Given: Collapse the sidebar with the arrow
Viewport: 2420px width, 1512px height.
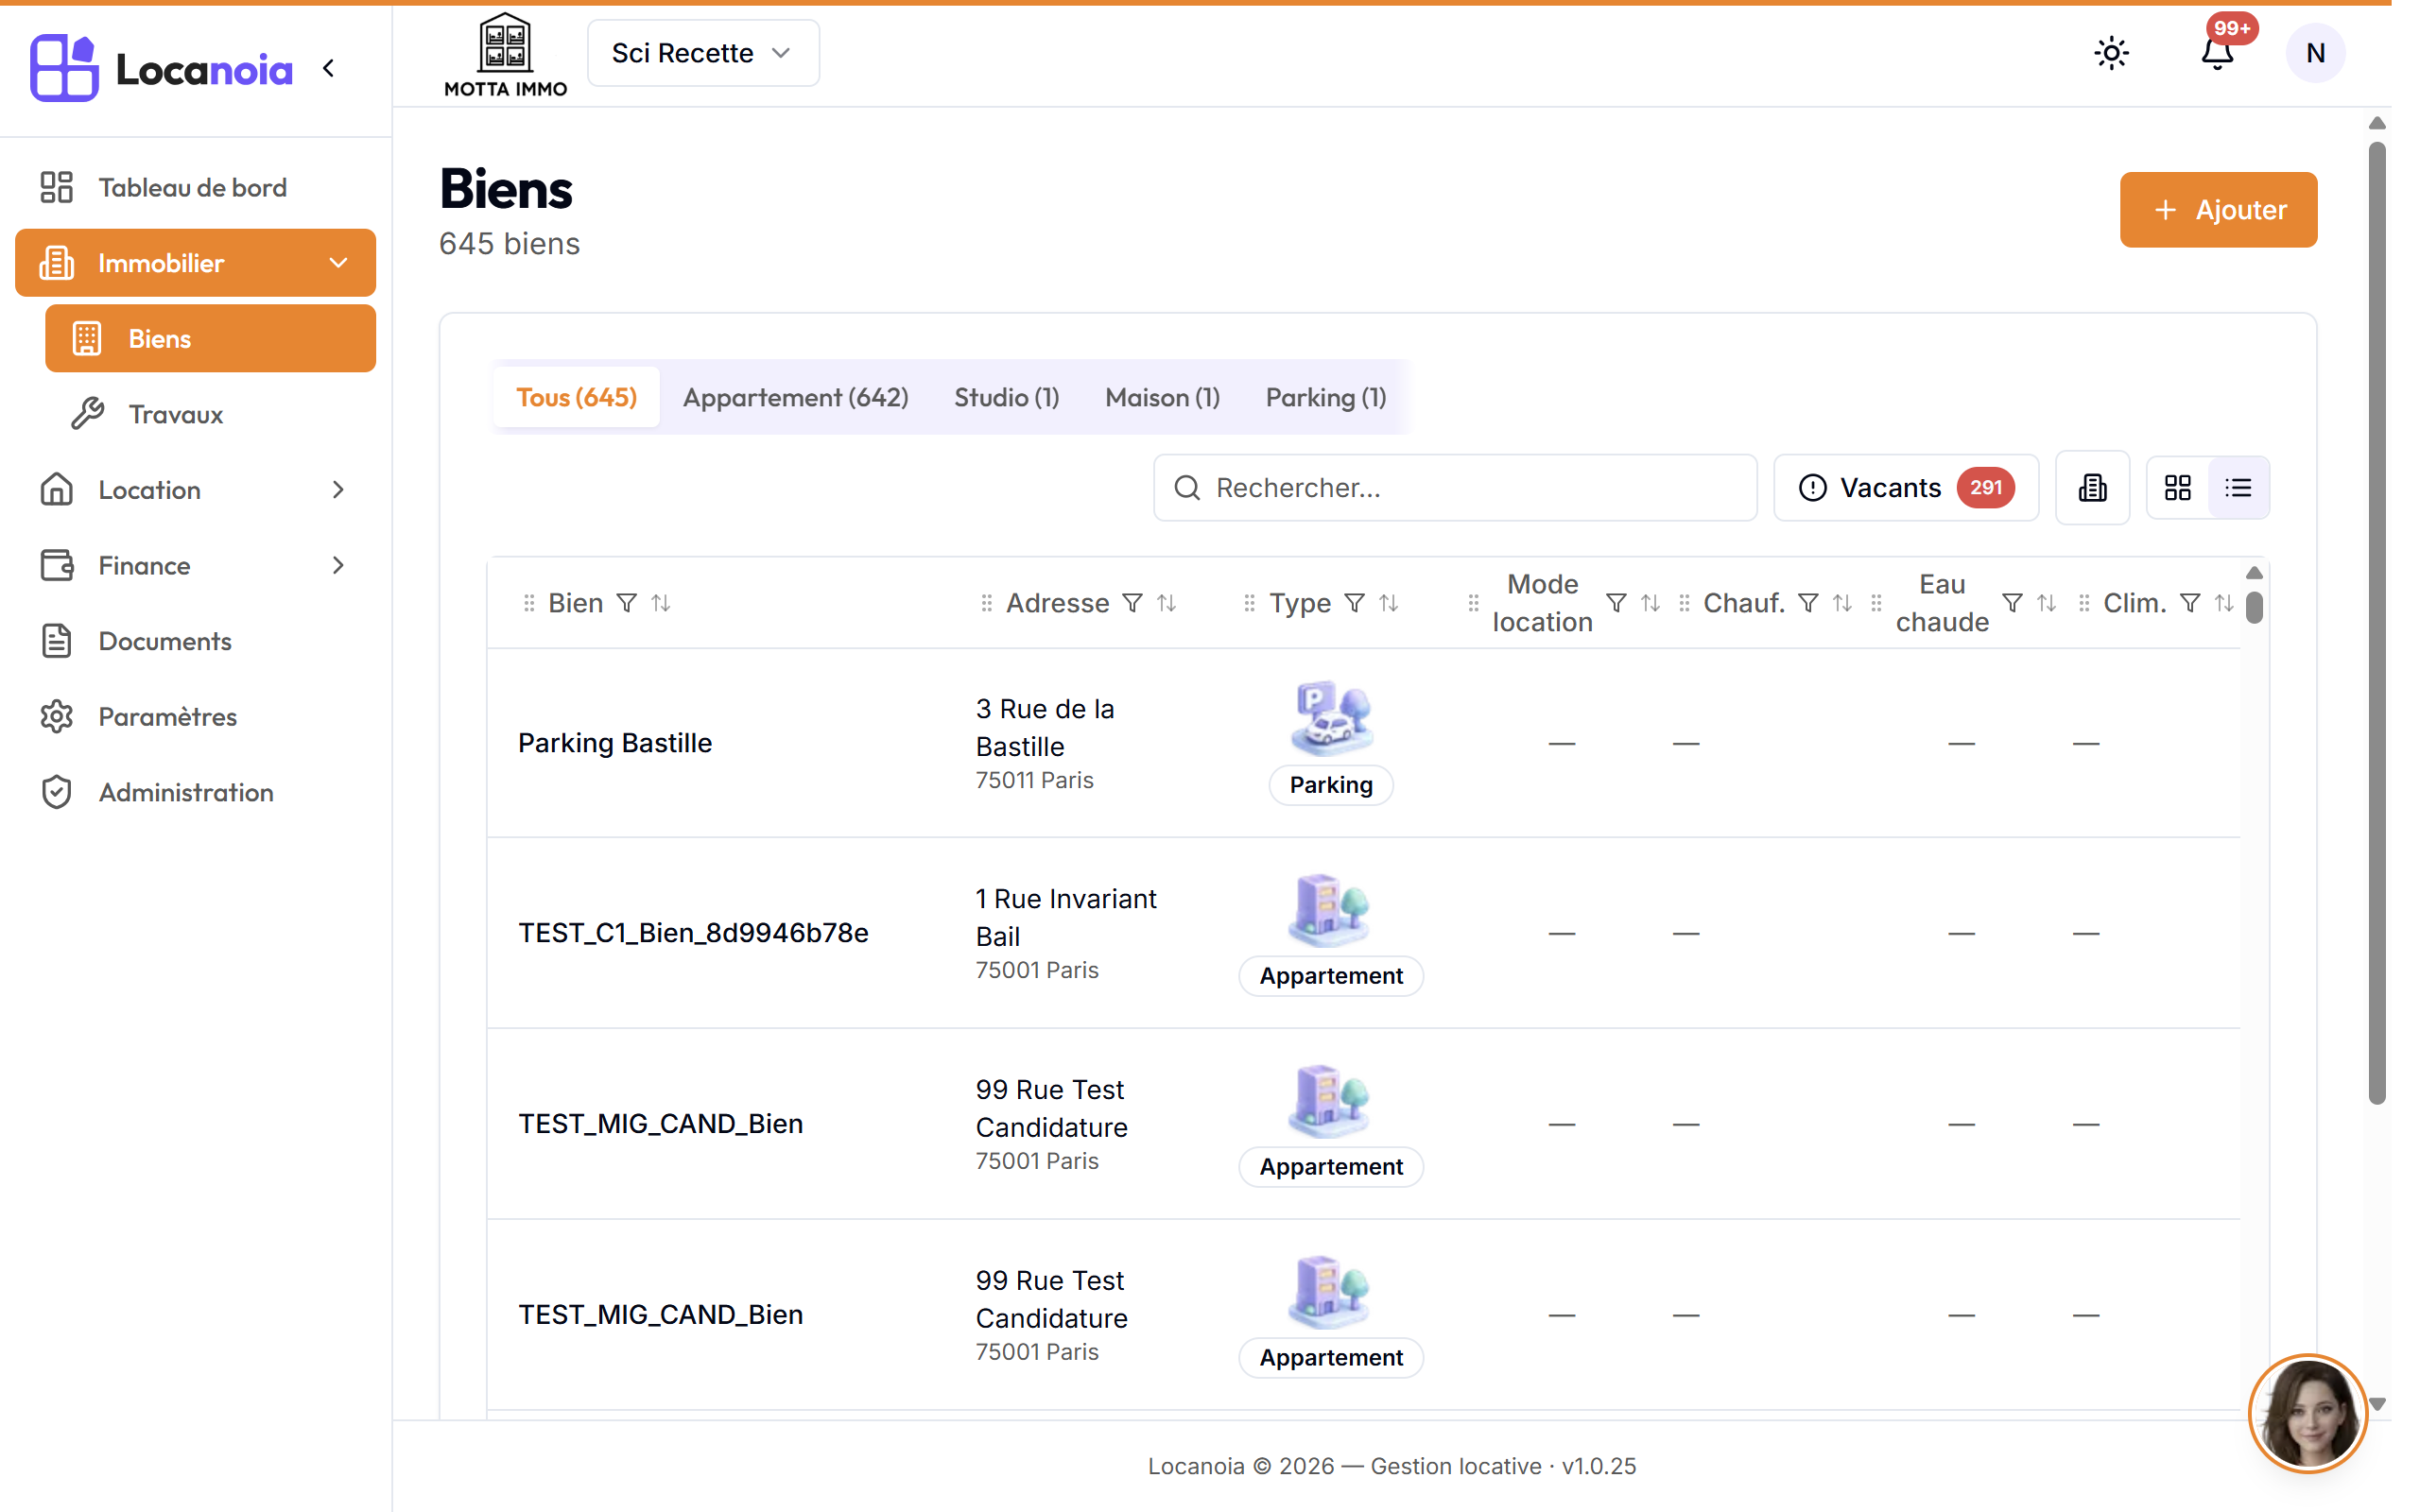Looking at the screenshot, I should (x=329, y=68).
